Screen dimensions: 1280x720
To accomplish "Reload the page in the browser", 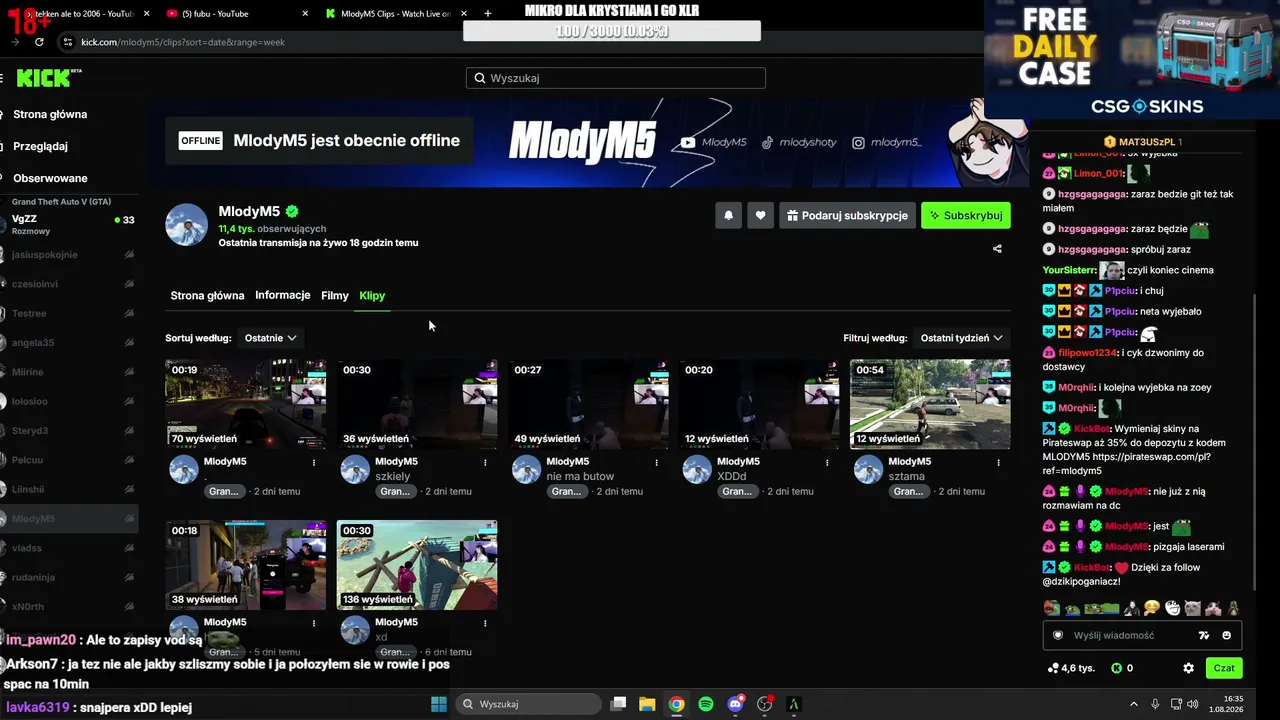I will (x=39, y=42).
